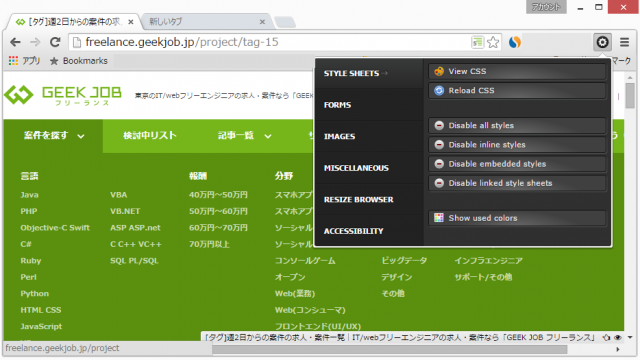
Task: Open the Chrome hamburger menu
Action: pos(624,42)
